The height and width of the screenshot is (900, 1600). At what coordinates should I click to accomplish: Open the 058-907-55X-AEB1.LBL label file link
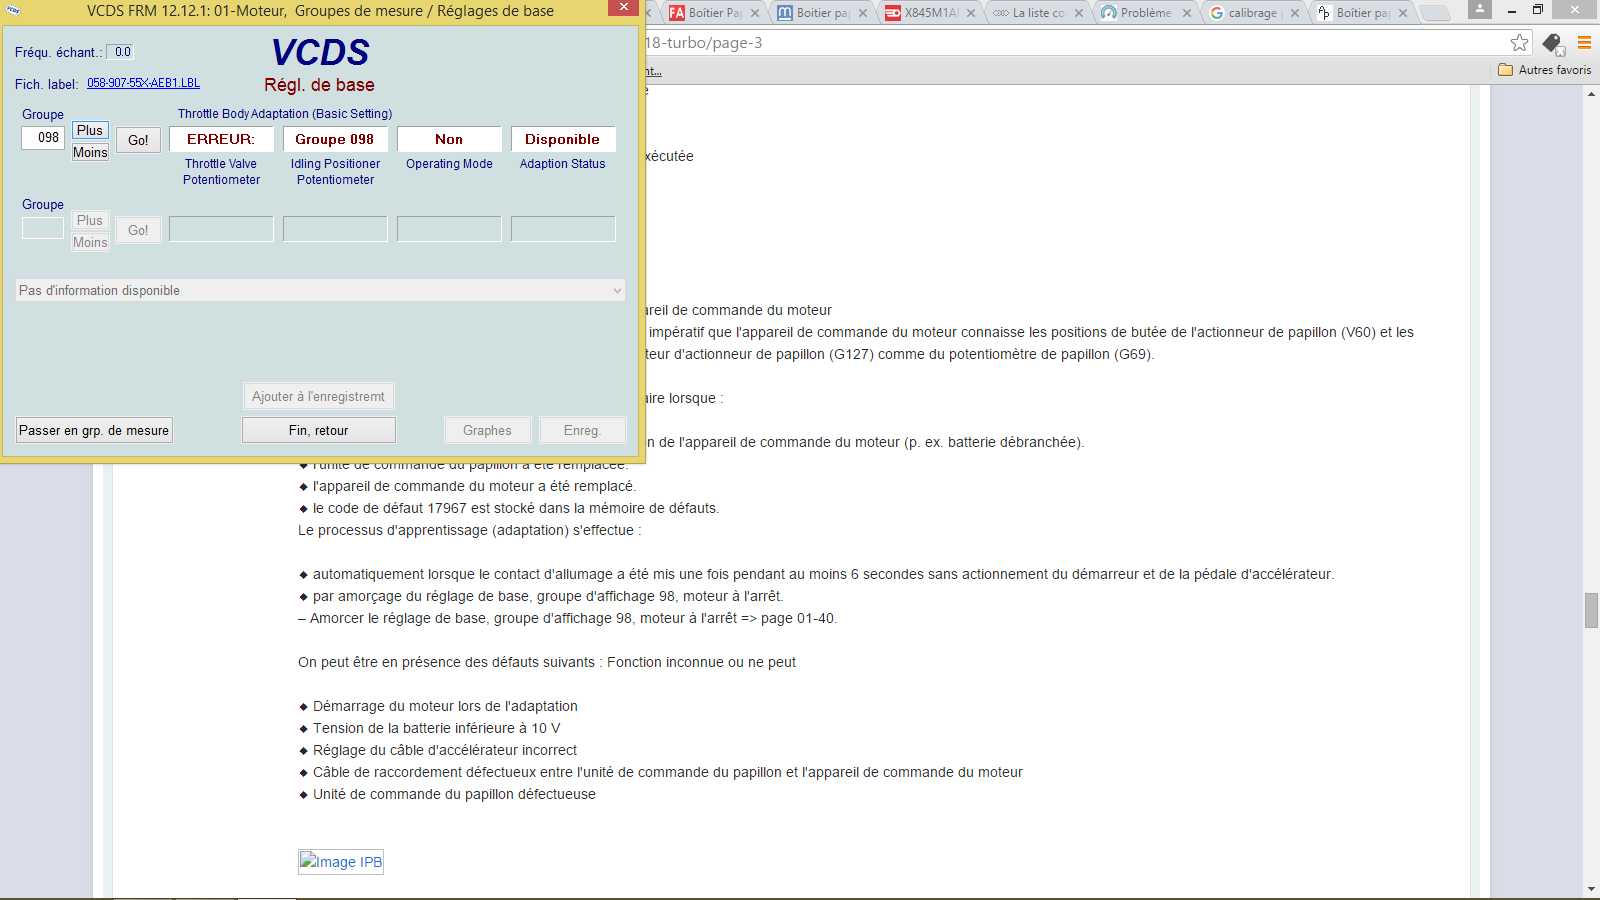tap(143, 84)
